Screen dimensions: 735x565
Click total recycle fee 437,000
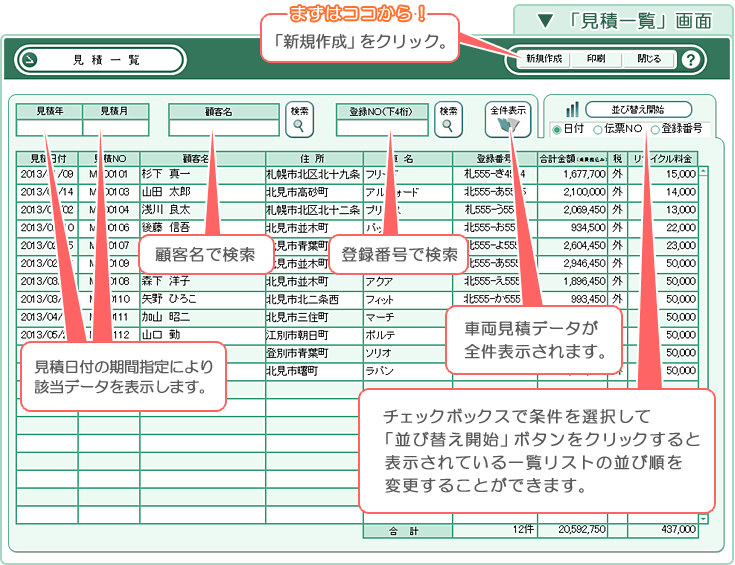point(663,530)
